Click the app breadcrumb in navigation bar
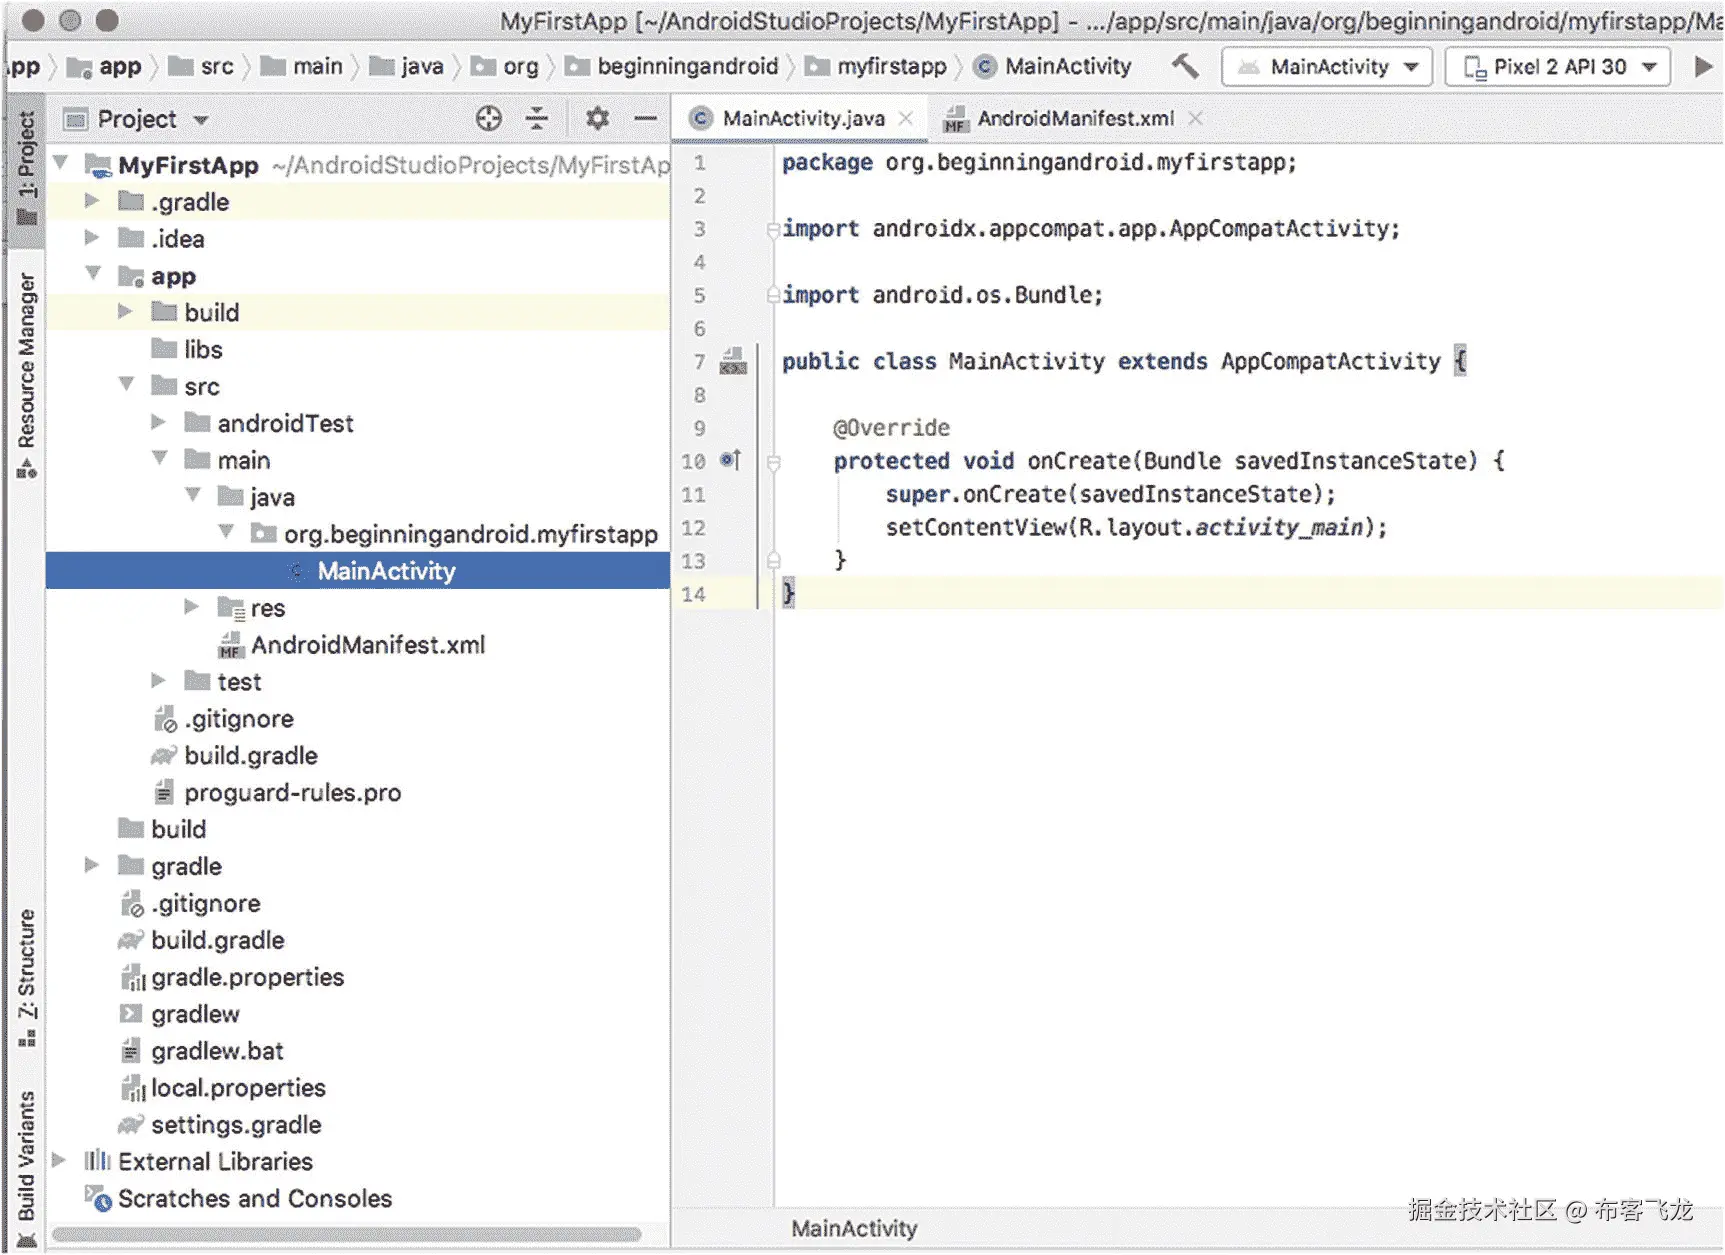Viewport: 1725px width, 1255px height. tap(105, 67)
